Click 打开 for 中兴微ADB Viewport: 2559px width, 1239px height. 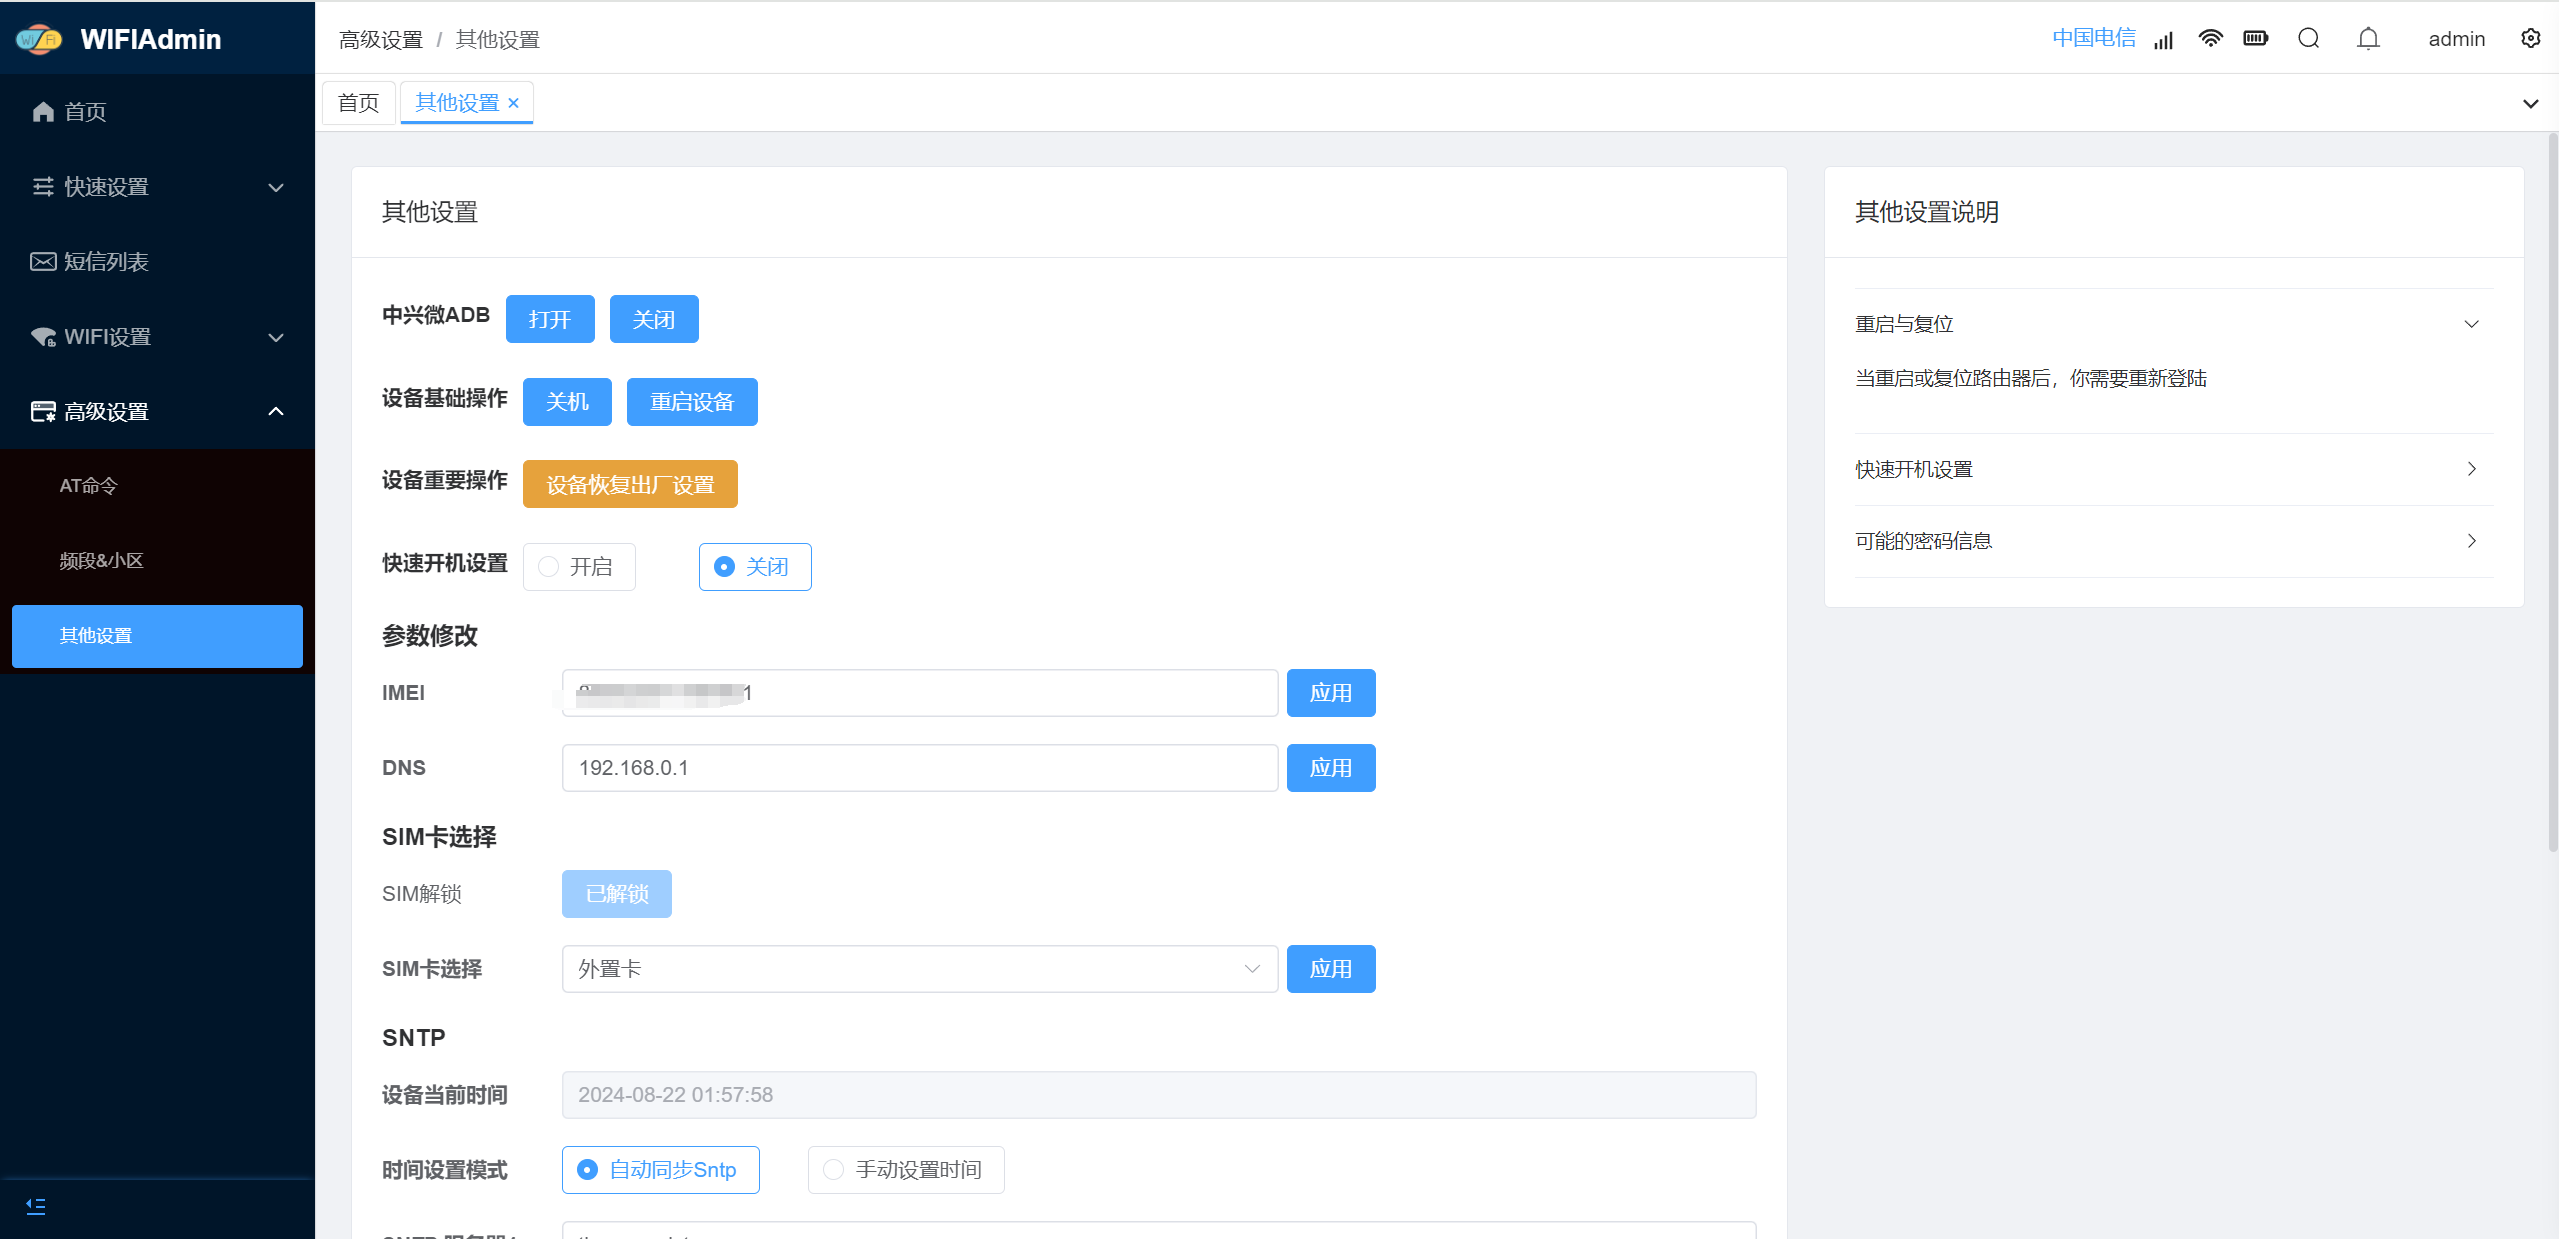click(x=550, y=319)
